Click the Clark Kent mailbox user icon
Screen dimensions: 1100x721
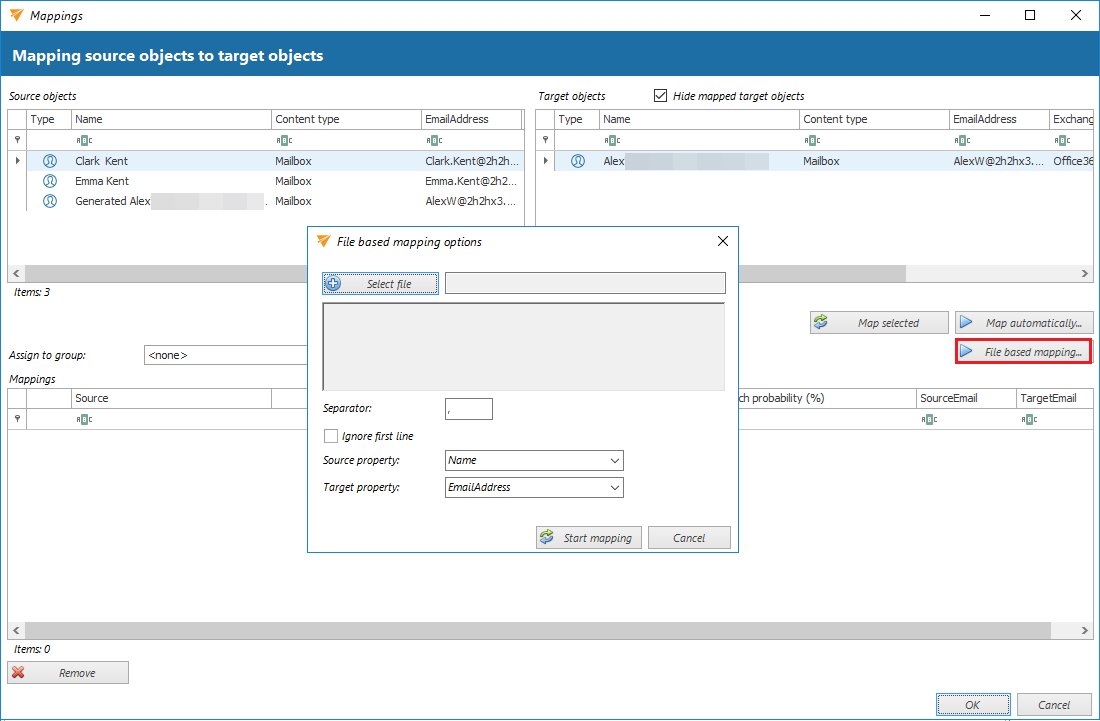click(x=50, y=161)
